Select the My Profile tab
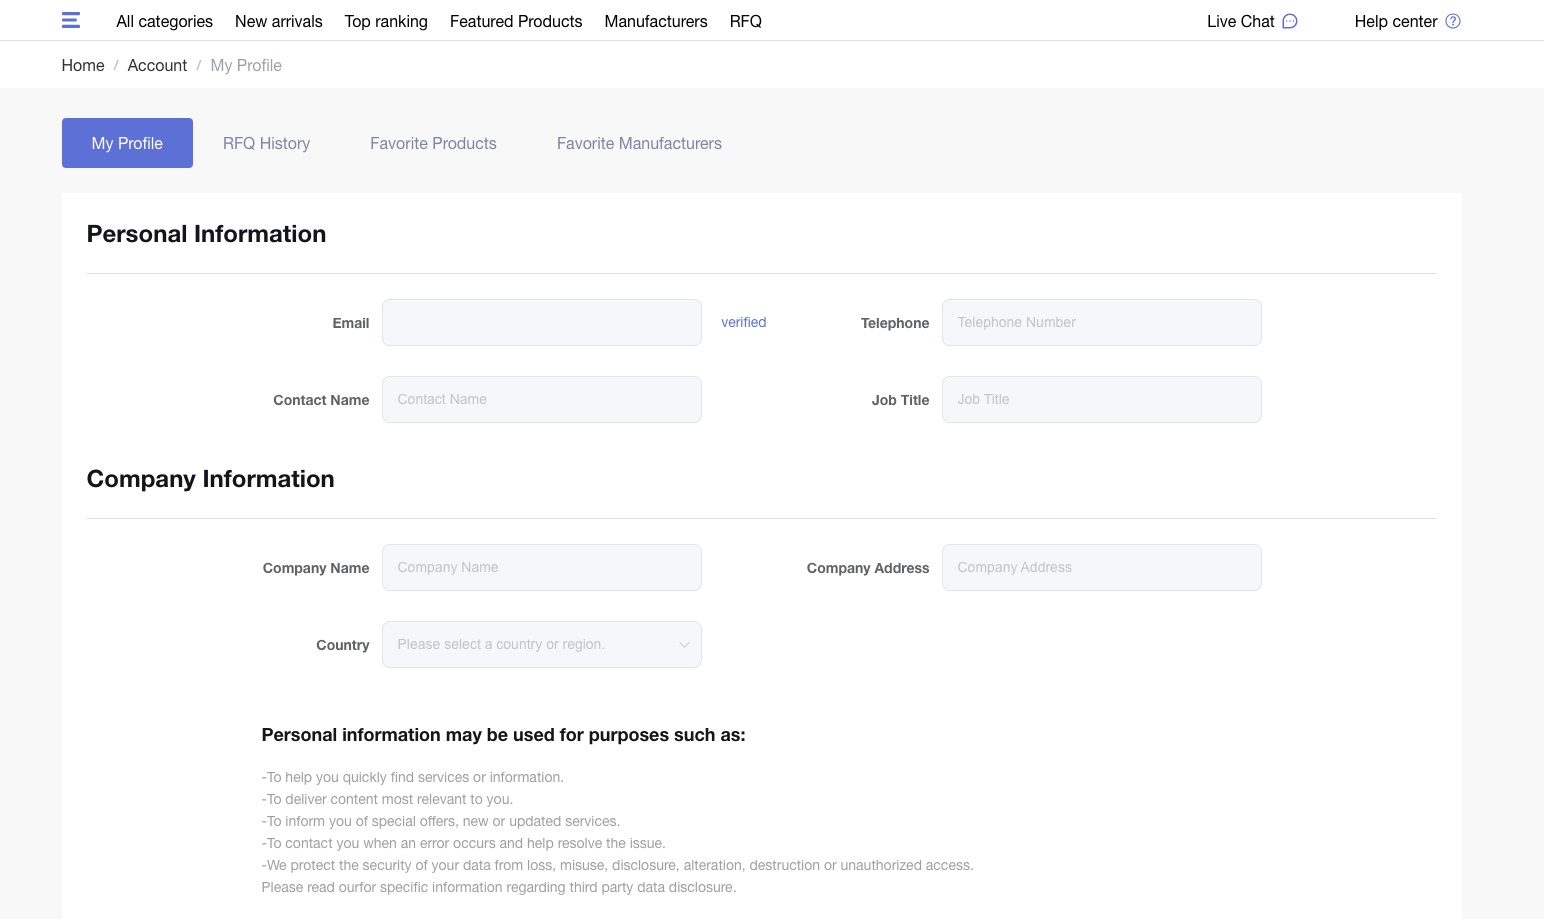 [127, 143]
